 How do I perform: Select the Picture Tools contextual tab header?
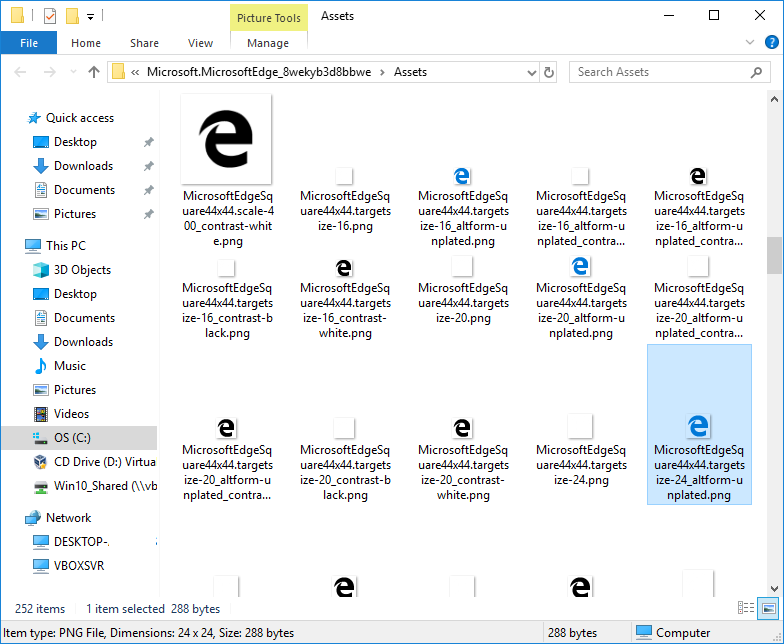pos(268,18)
